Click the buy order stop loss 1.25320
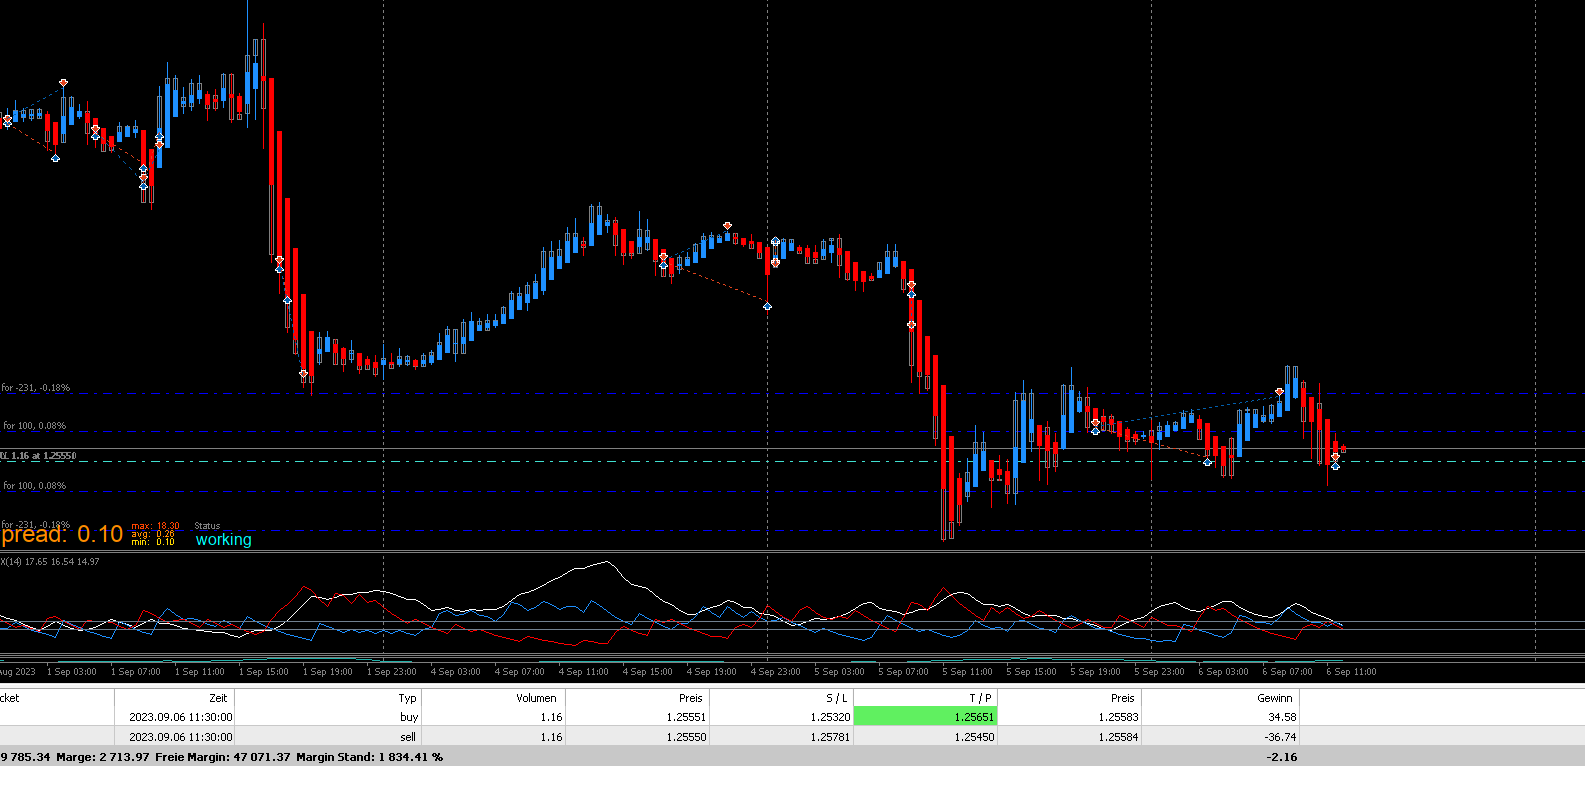This screenshot has height=788, width=1585. [830, 717]
